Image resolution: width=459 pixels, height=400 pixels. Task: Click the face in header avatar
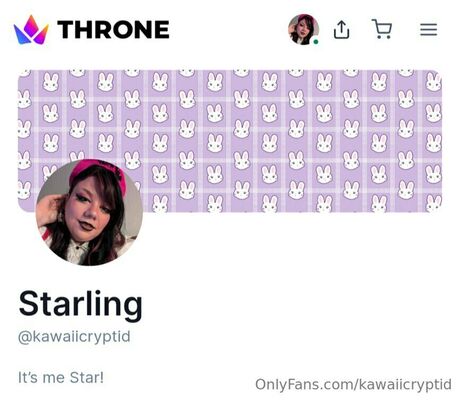[303, 31]
